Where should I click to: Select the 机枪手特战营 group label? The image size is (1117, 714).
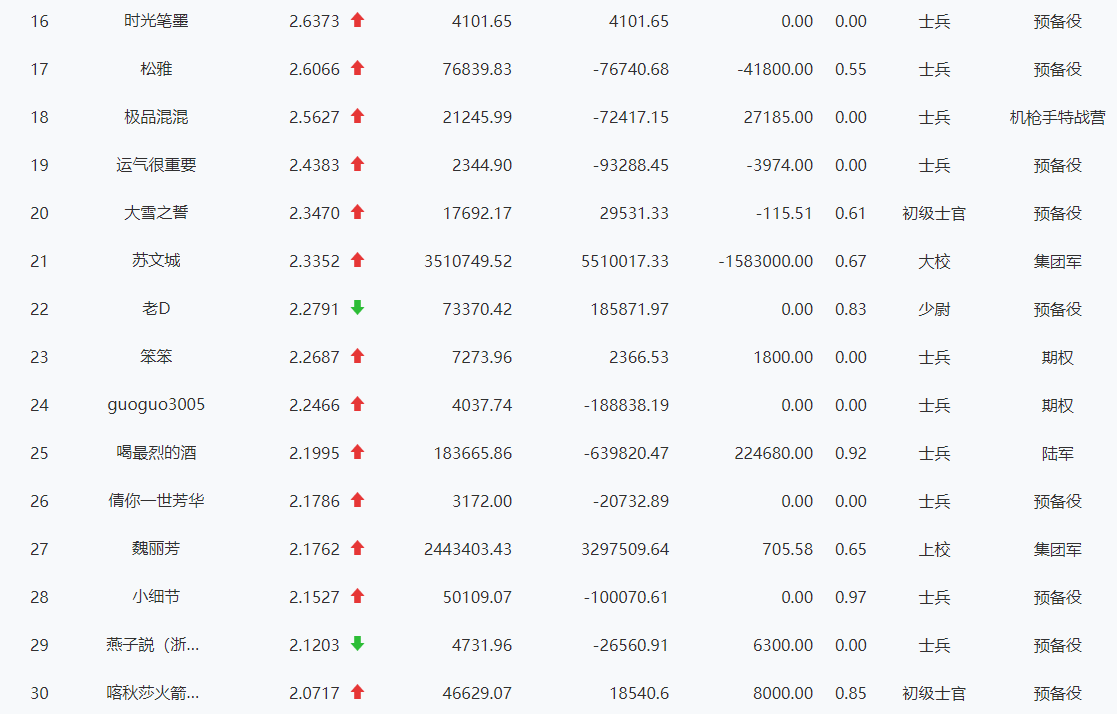click(1057, 117)
